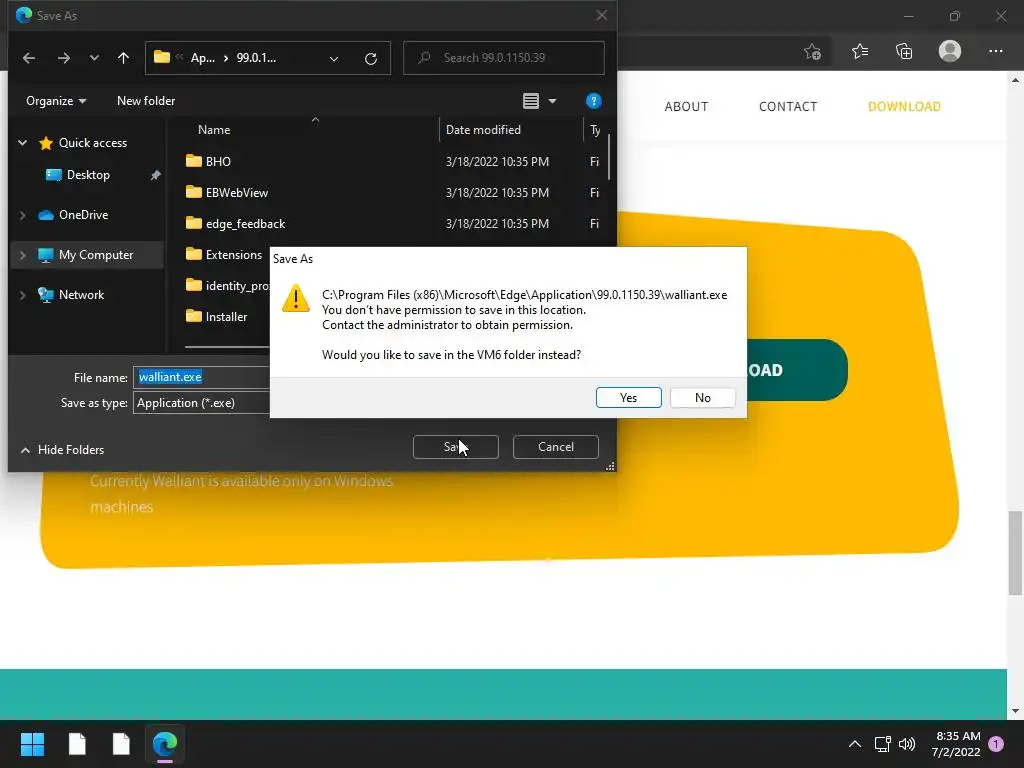Add this page to favorites in Edge

coord(812,51)
